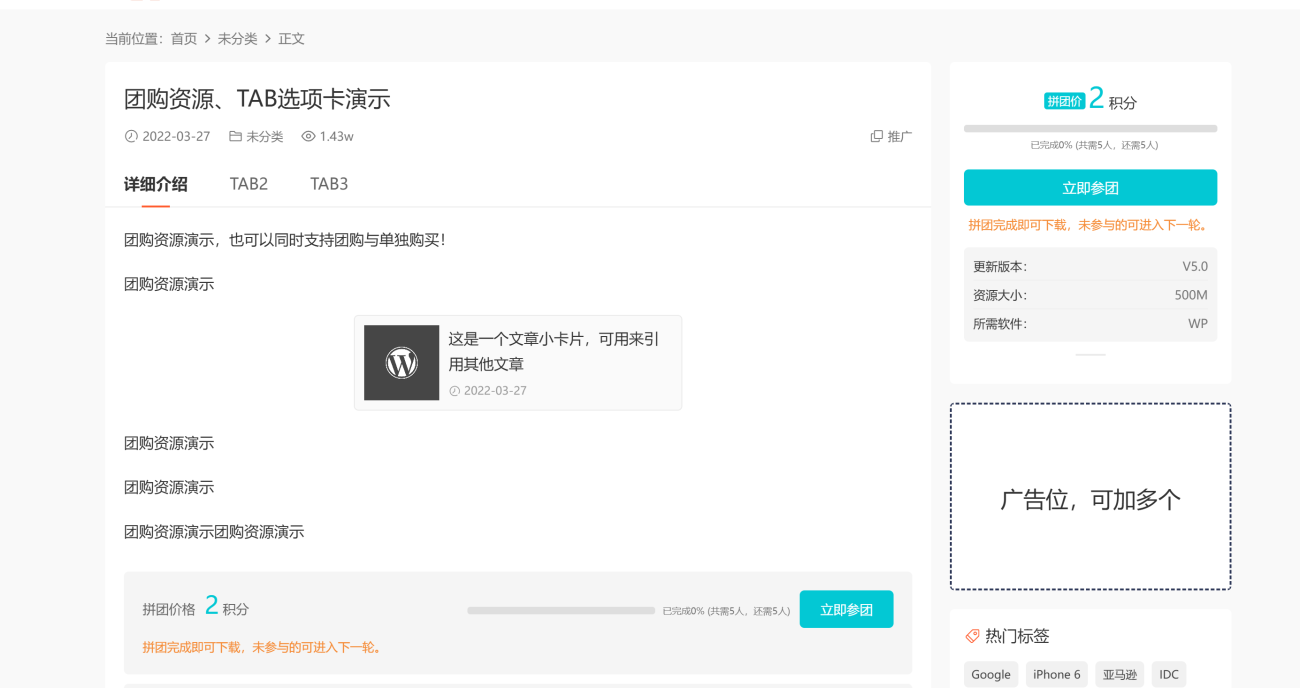Click the 热门标签 tag icon
This screenshot has width=1300, height=688.
(972, 636)
